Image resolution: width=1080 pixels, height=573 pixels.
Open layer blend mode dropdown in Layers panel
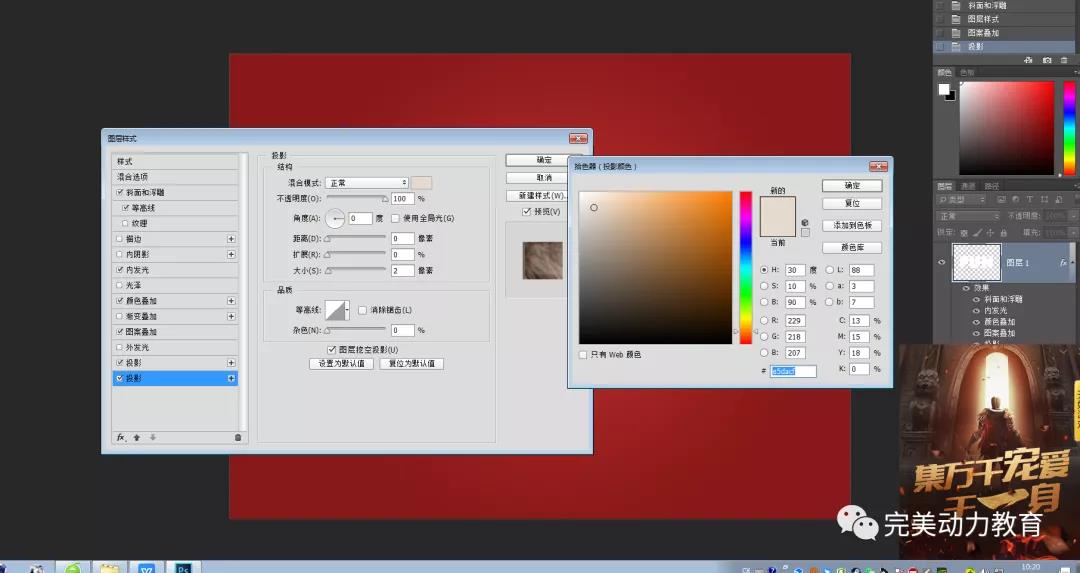968,216
